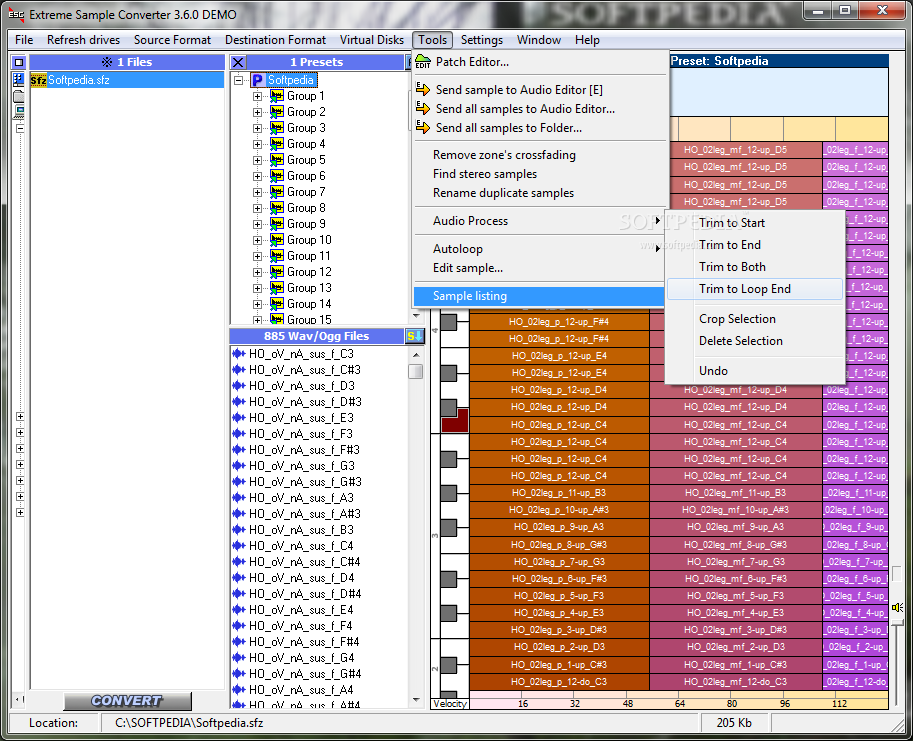Select Remove zone's crossfading
The height and width of the screenshot is (741, 913).
(504, 155)
